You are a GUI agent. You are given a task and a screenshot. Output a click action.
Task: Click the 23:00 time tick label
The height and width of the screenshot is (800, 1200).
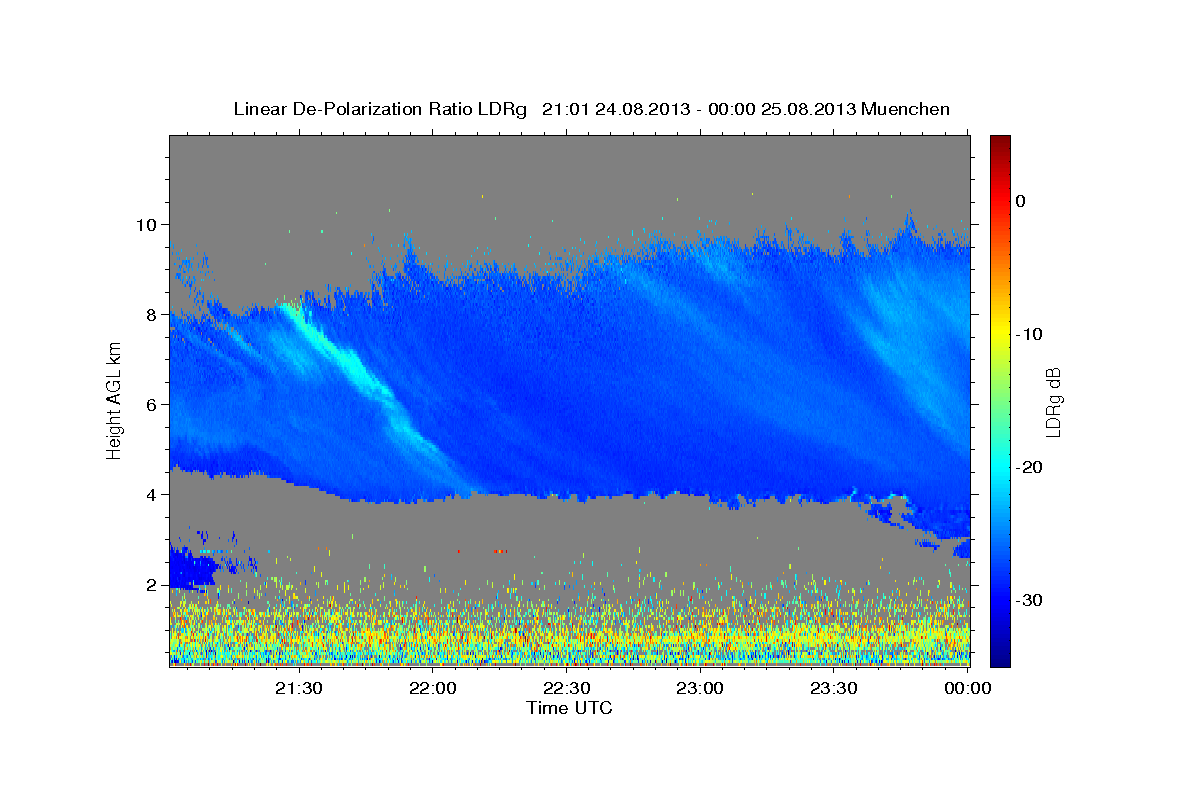point(701,689)
